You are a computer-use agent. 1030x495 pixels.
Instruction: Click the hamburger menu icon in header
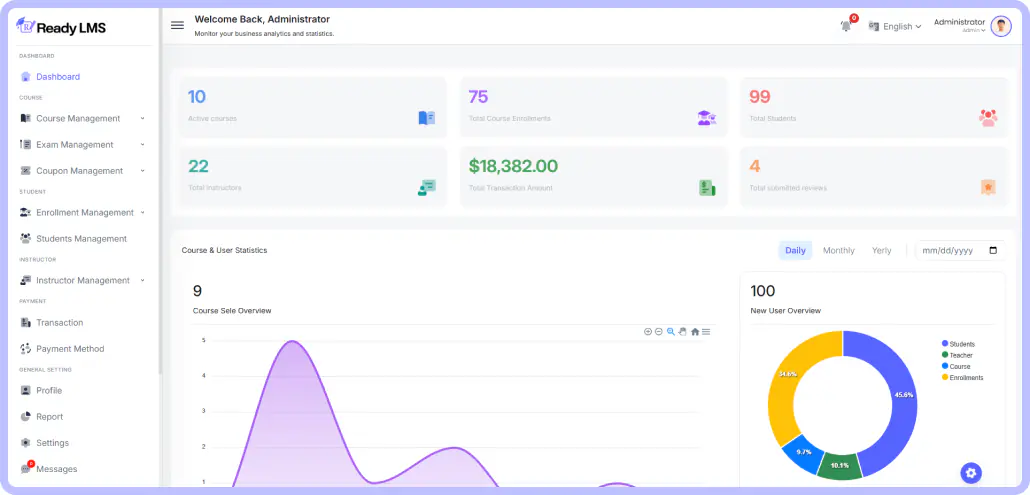177,26
